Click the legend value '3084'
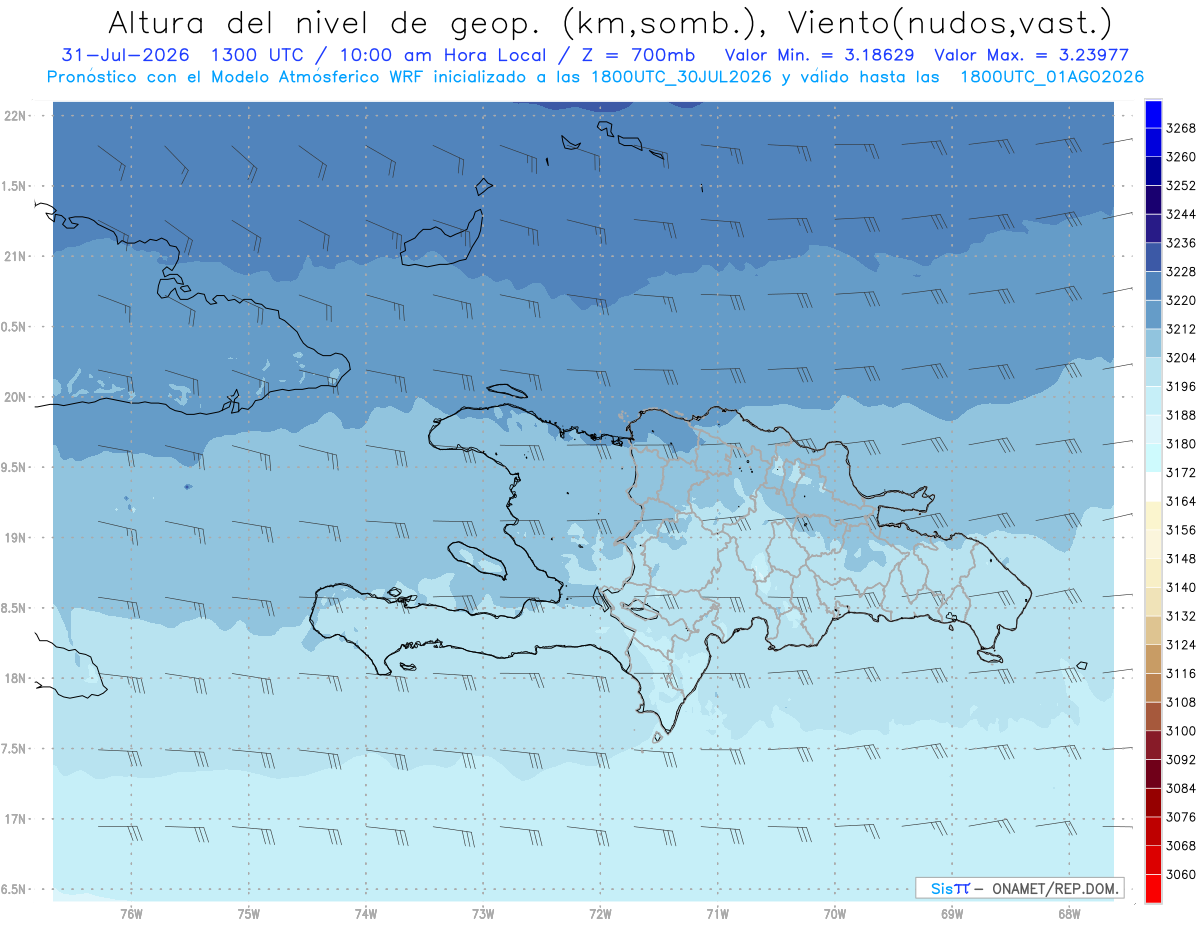The image size is (1200, 927). pyautogui.click(x=1181, y=788)
